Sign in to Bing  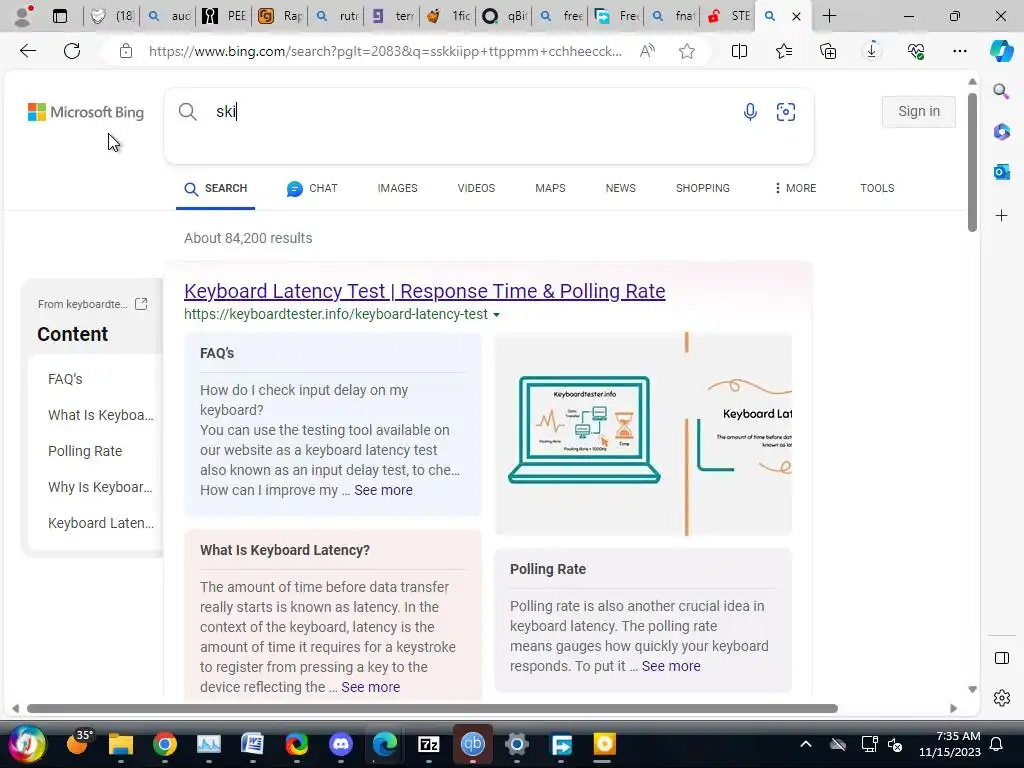[x=918, y=112]
